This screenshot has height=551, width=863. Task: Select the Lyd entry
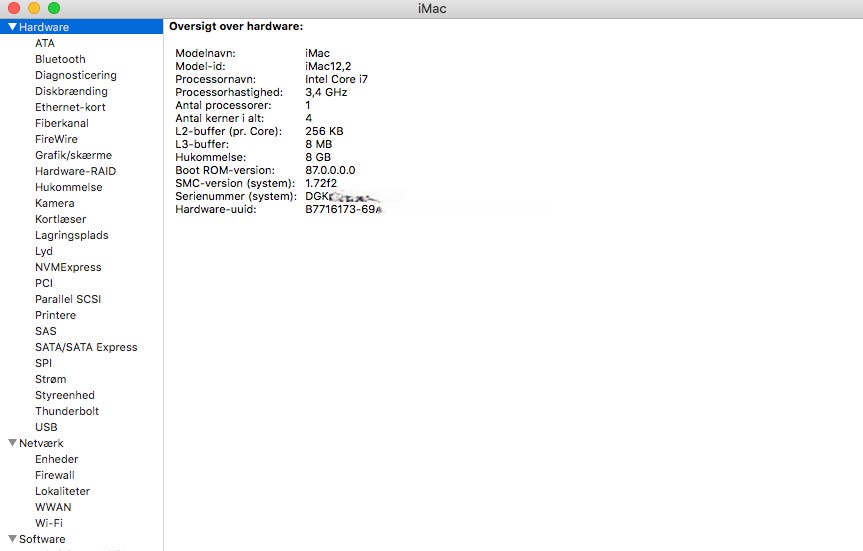click(x=44, y=251)
